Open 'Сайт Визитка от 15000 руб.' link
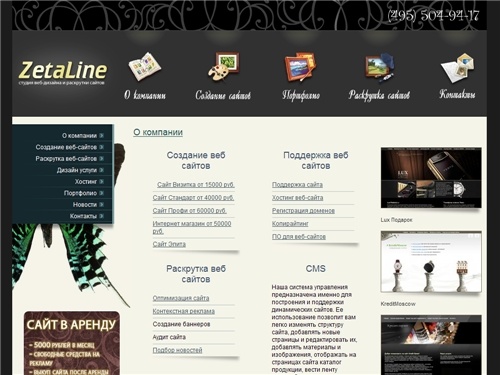 pyautogui.click(x=196, y=185)
